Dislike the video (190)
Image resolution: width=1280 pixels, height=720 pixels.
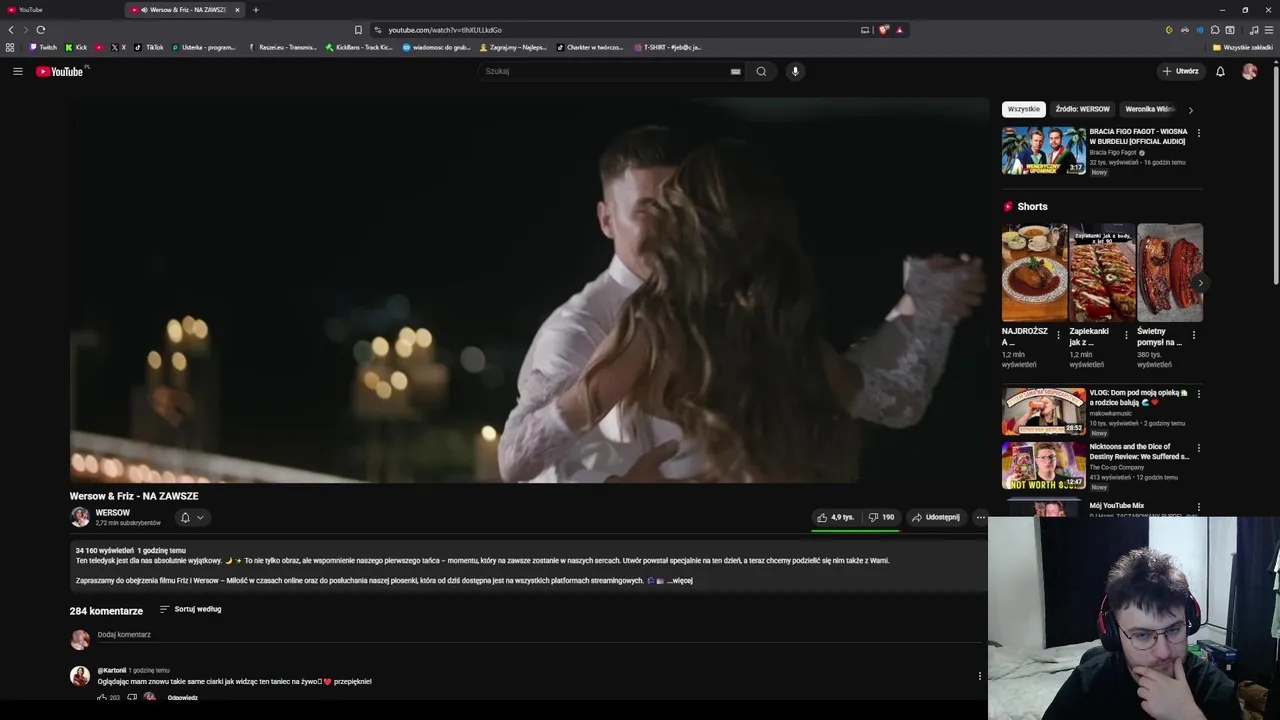tap(882, 517)
